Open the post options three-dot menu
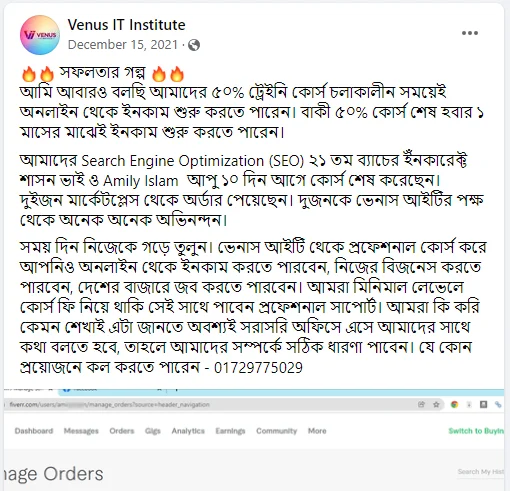This screenshot has width=510, height=491. pos(470,33)
